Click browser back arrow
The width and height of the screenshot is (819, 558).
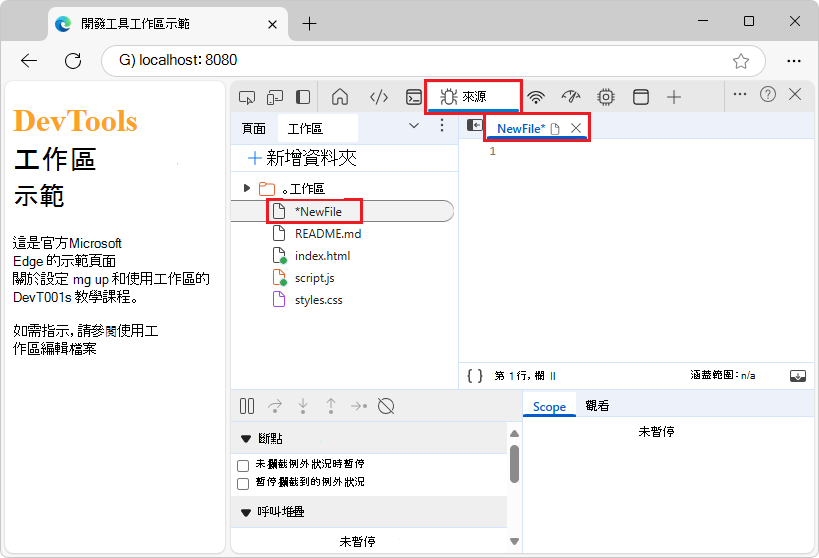click(x=29, y=61)
